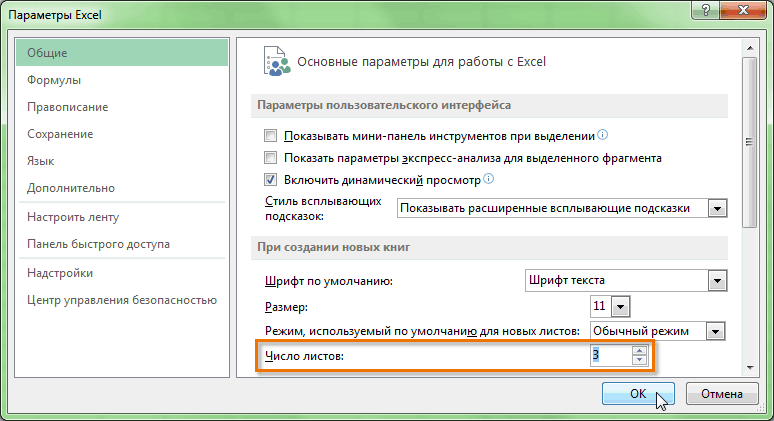The width and height of the screenshot is (774, 421).
Task: Go to Язык settings
Action: point(122,161)
